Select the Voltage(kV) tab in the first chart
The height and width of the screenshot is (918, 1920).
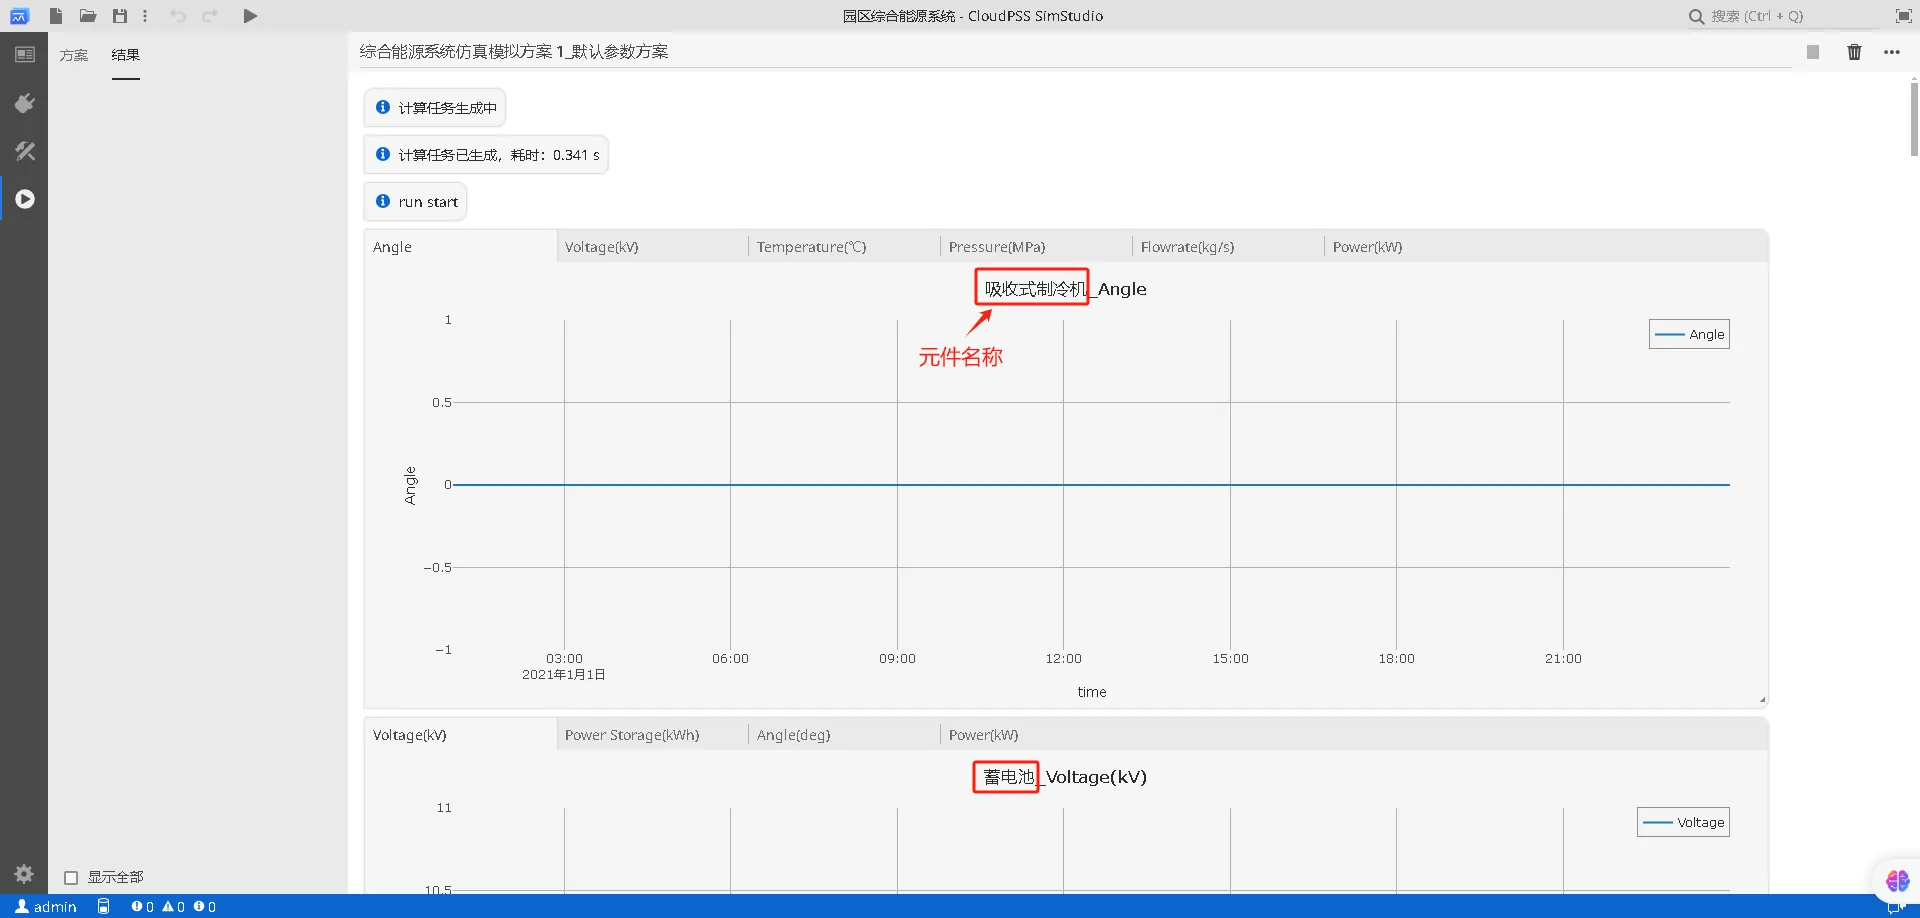coord(652,247)
